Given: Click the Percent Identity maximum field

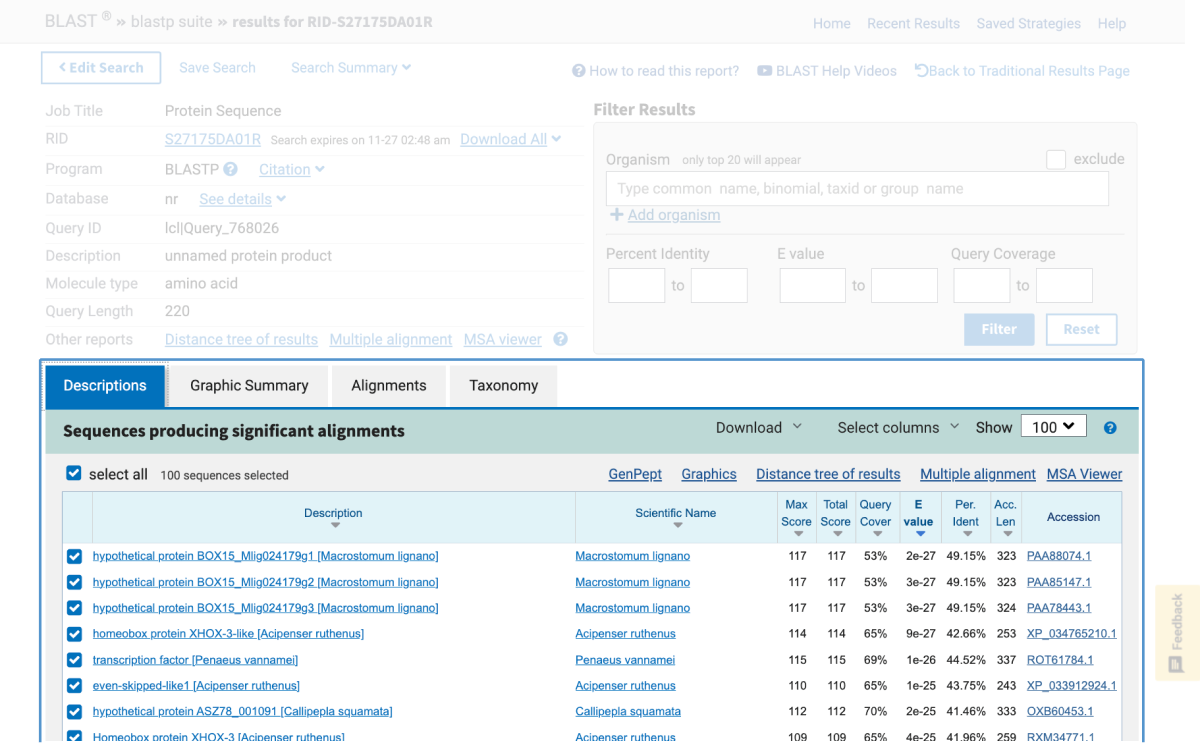Looking at the screenshot, I should [x=719, y=286].
